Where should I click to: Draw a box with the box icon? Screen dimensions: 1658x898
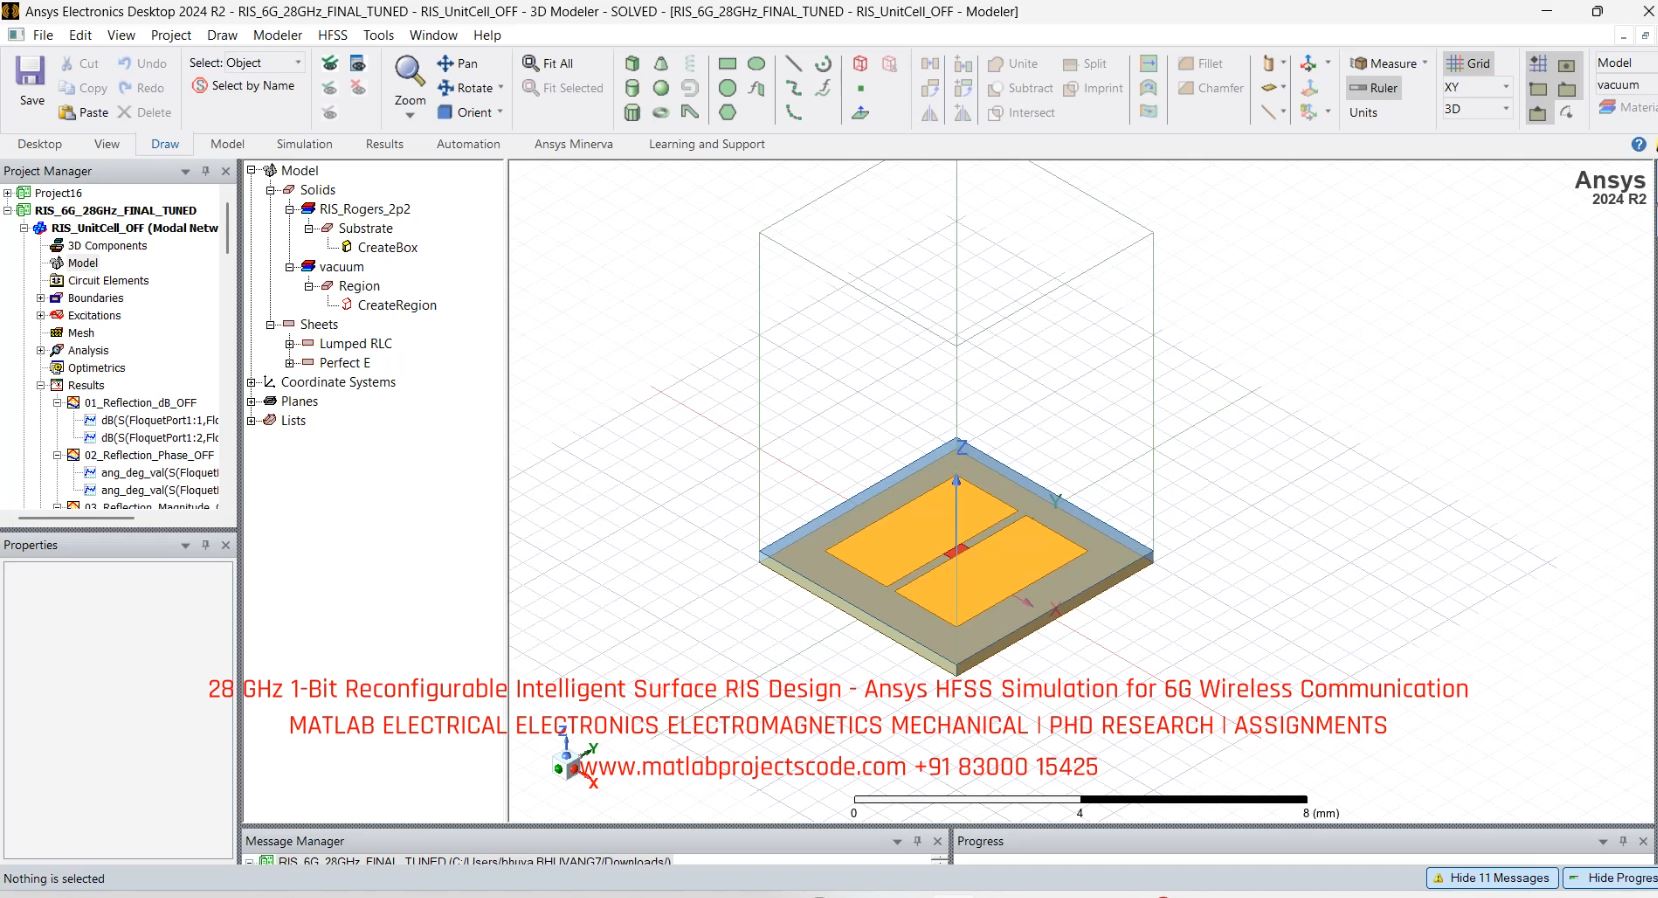coord(632,63)
